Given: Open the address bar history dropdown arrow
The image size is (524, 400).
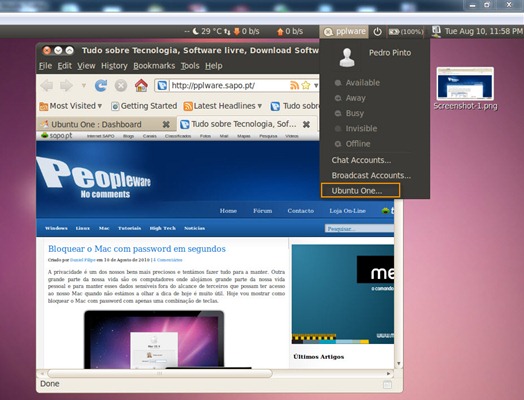Looking at the screenshot, I should tap(316, 86).
